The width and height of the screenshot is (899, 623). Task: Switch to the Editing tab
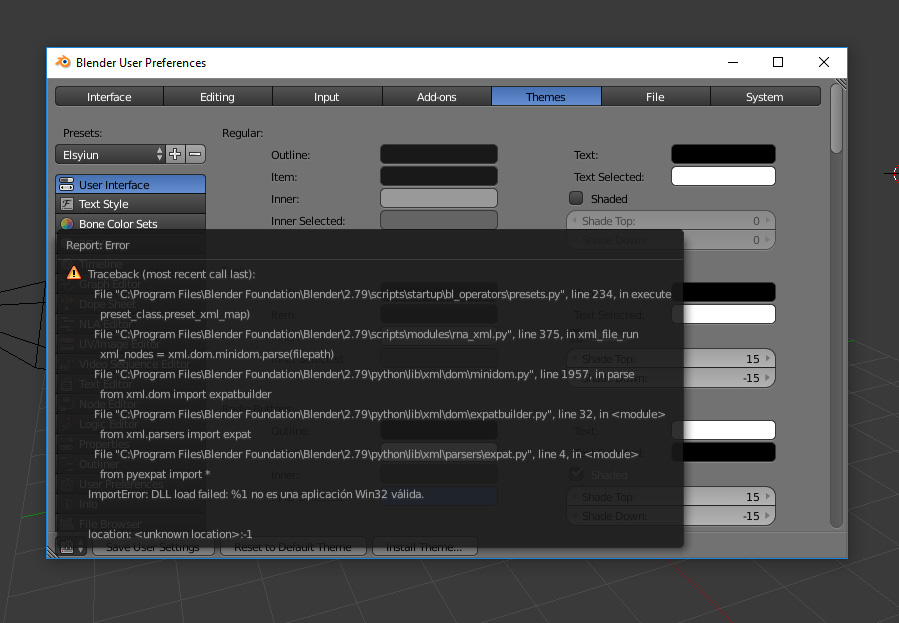pos(217,97)
